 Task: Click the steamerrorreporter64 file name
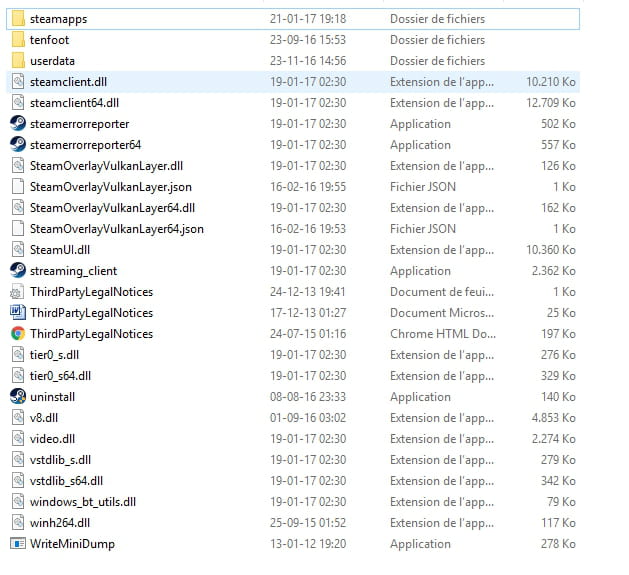pyautogui.click(x=85, y=145)
